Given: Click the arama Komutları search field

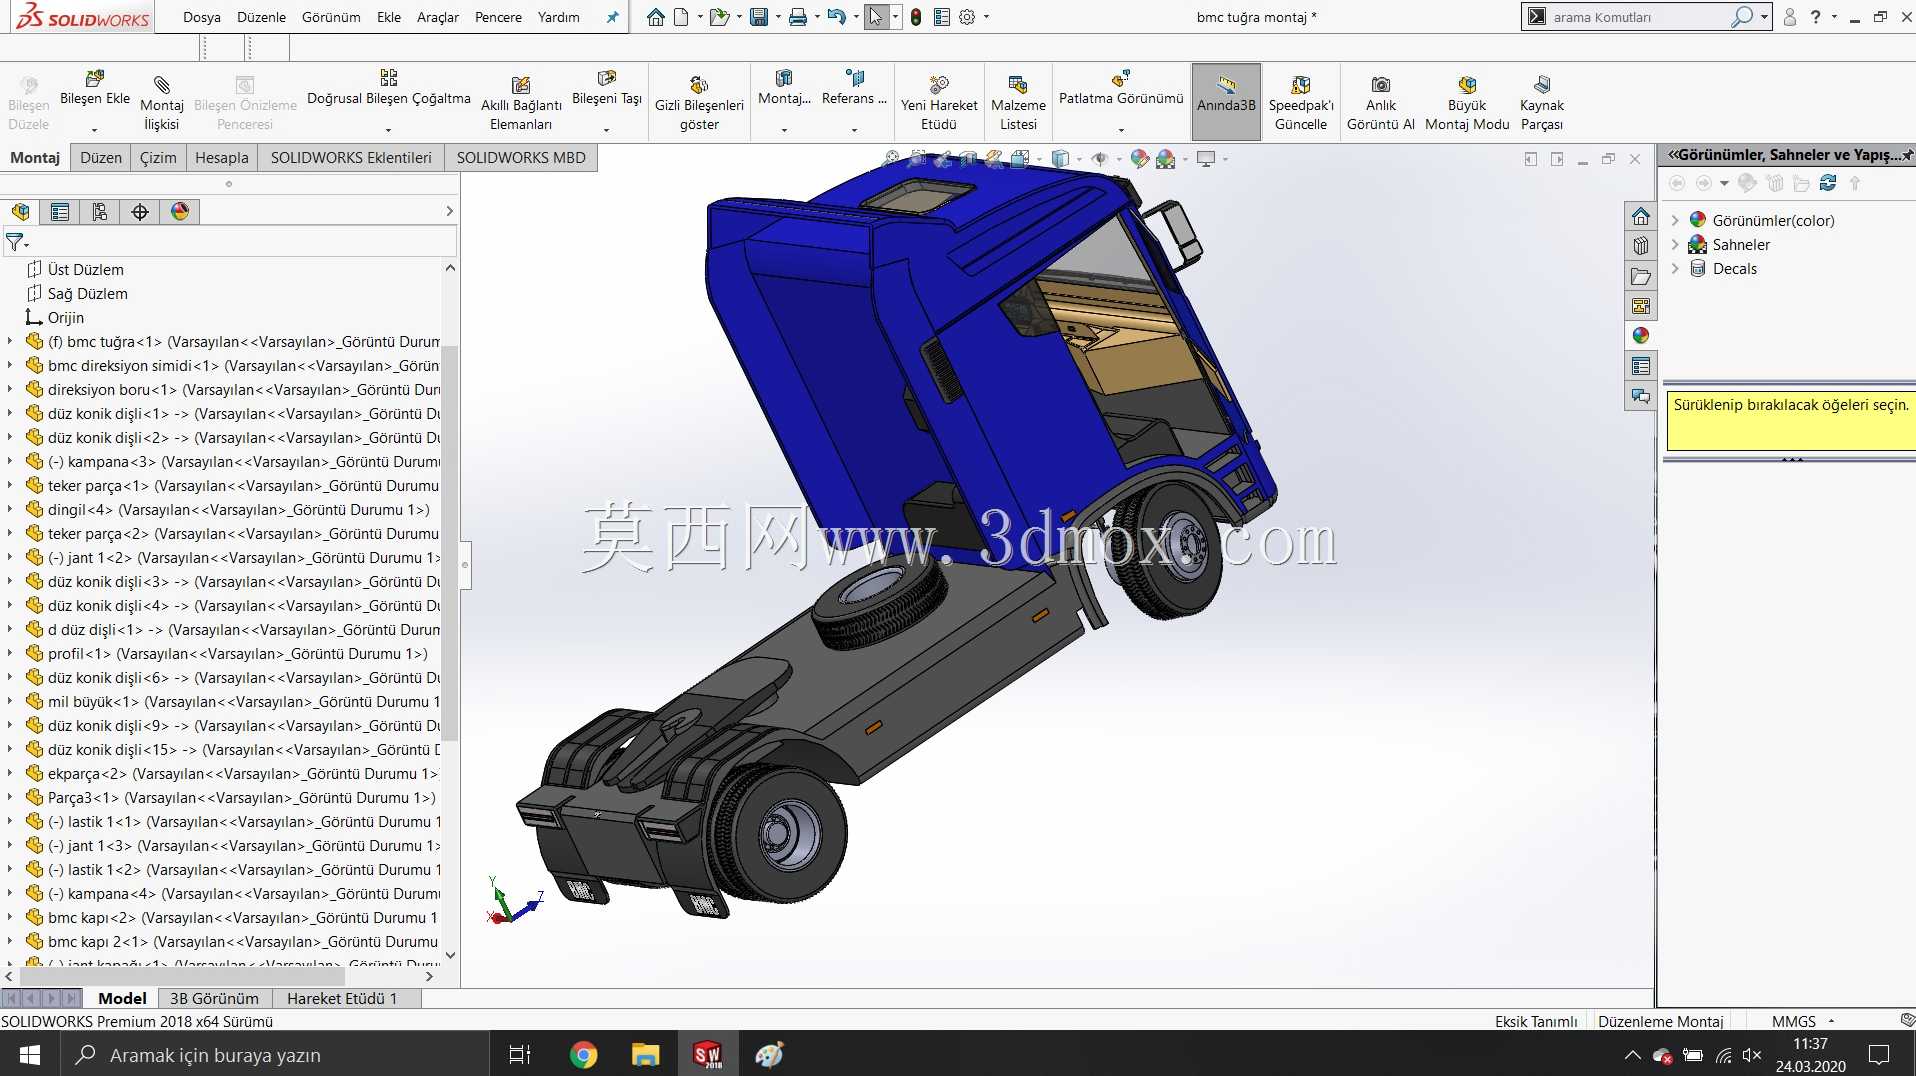Looking at the screenshot, I should (1640, 17).
